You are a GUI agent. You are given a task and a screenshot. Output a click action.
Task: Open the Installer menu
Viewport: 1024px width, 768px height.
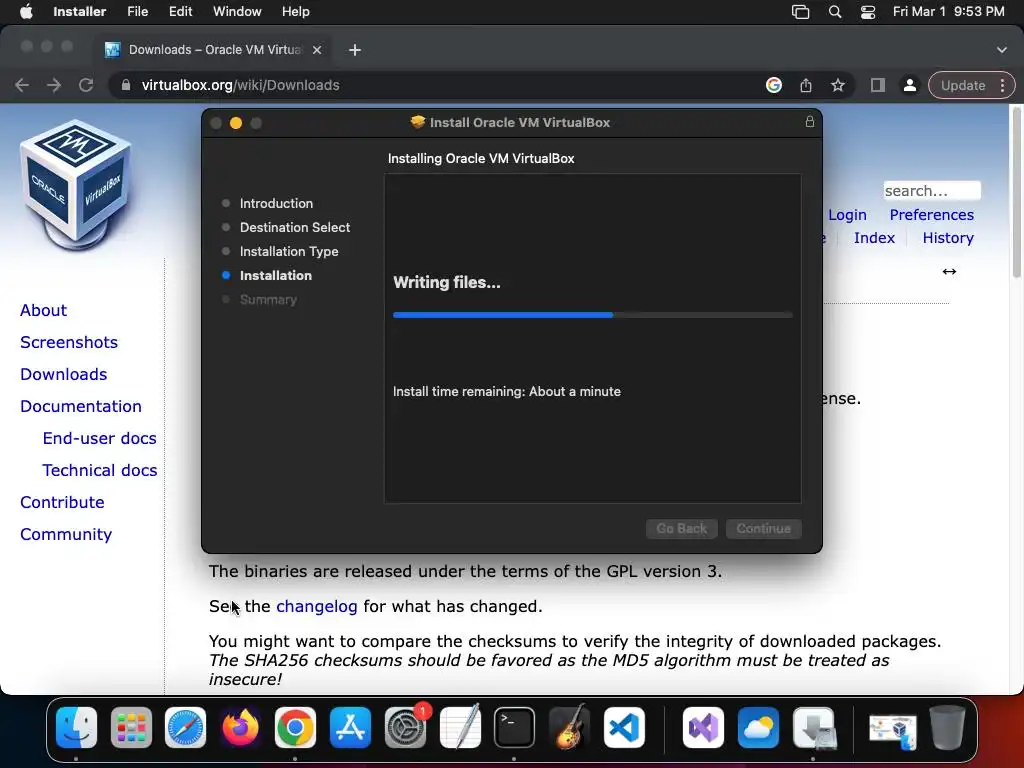click(80, 12)
